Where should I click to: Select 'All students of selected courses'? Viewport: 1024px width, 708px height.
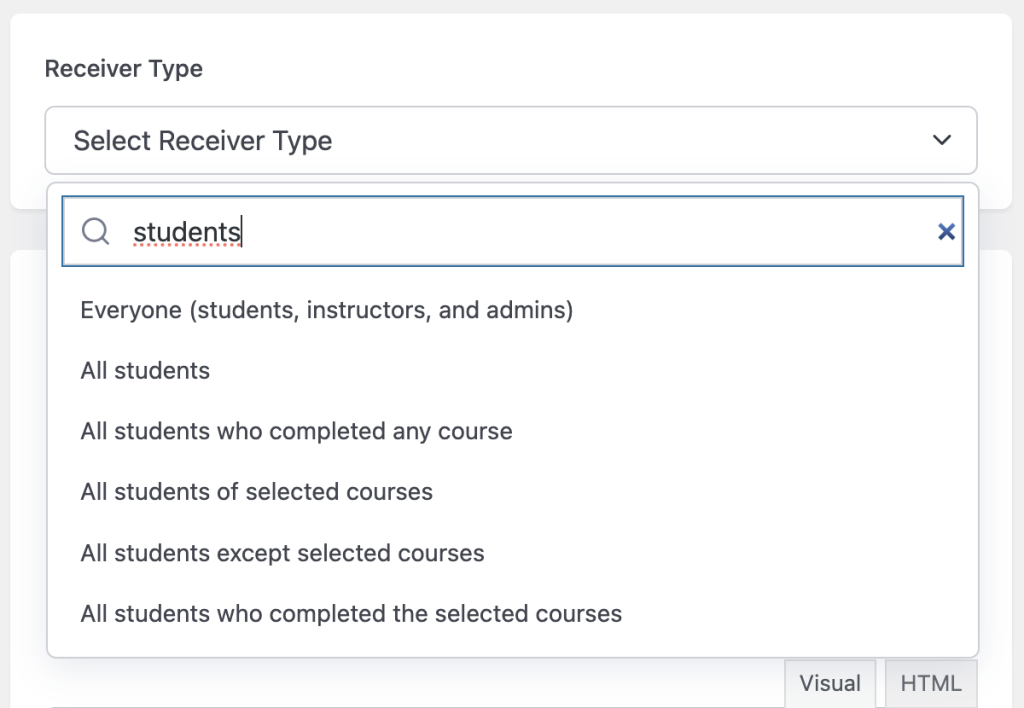point(257,492)
